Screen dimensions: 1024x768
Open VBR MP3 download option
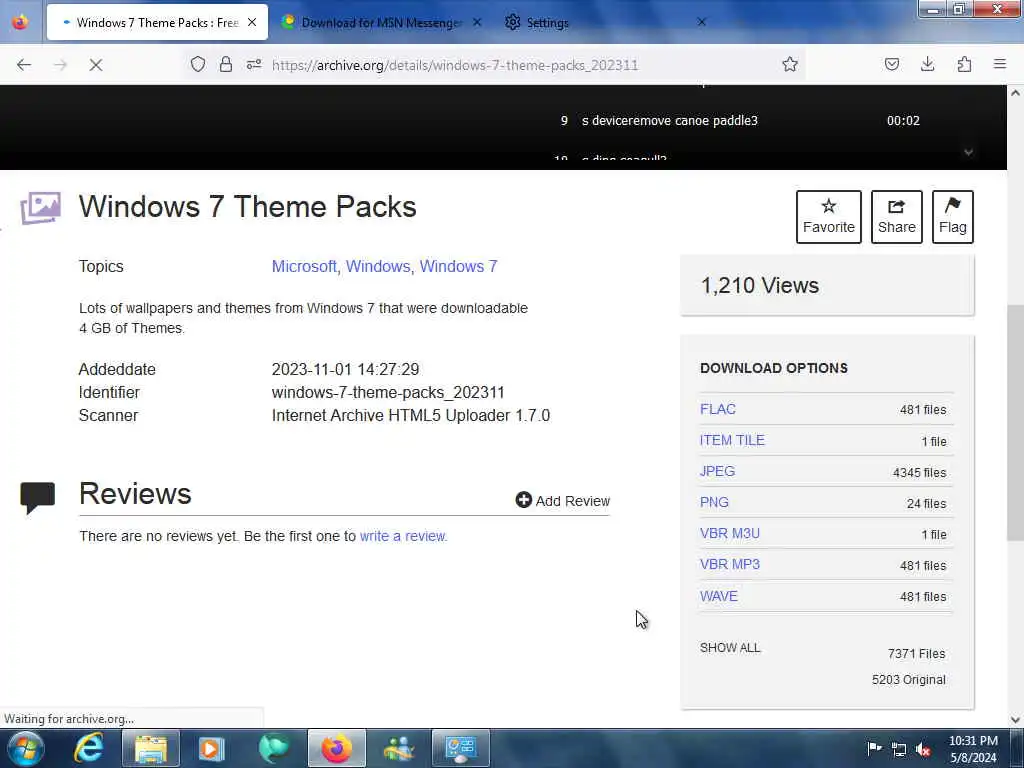(x=729, y=564)
